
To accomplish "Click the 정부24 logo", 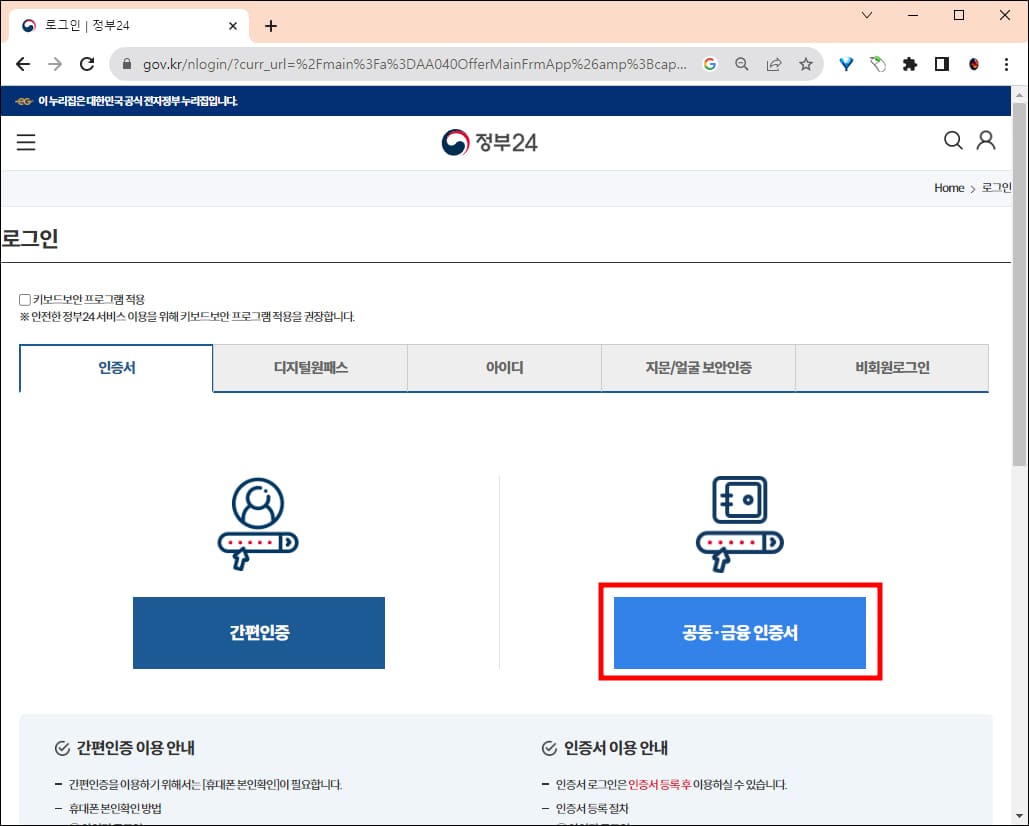I will [x=489, y=142].
